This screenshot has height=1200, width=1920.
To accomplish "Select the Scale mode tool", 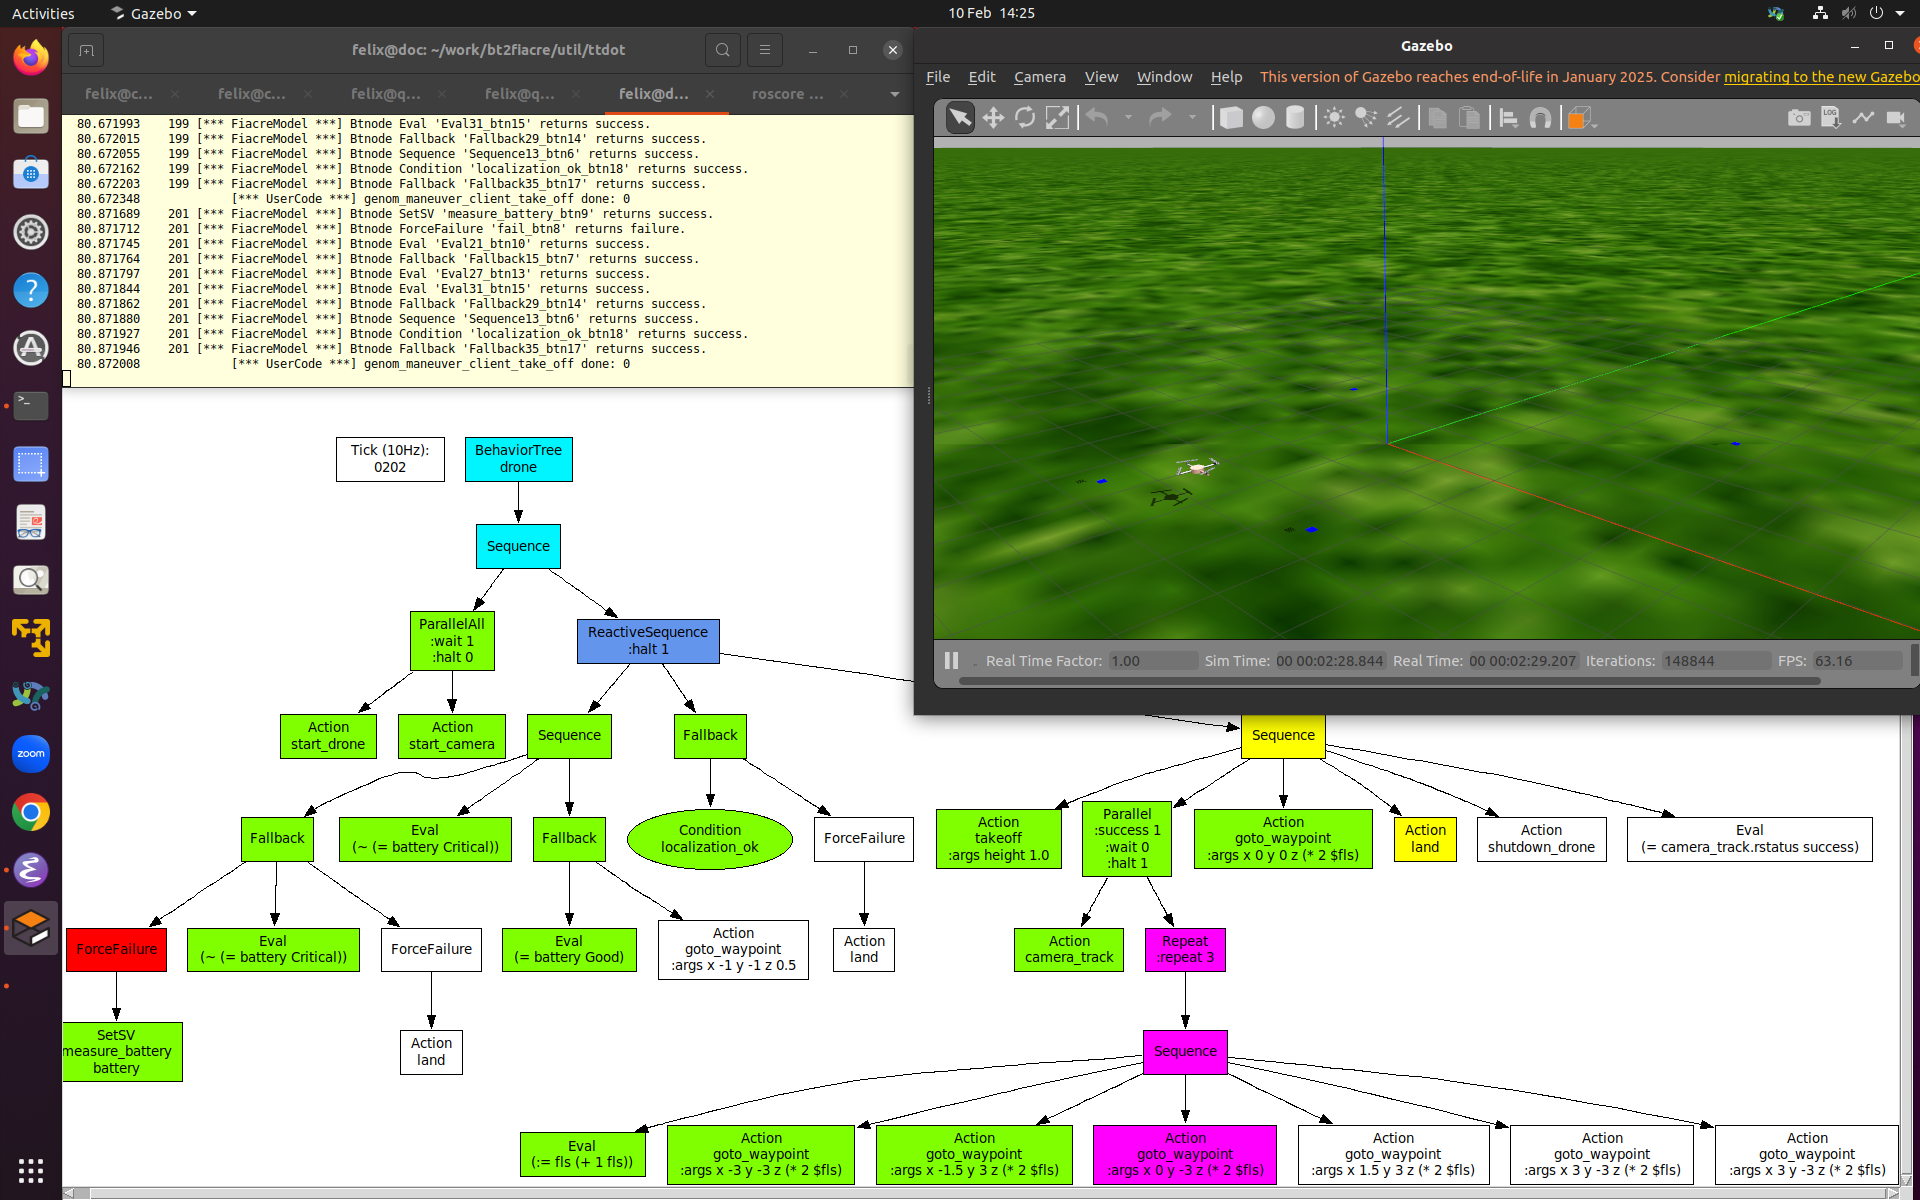I will click(1057, 118).
